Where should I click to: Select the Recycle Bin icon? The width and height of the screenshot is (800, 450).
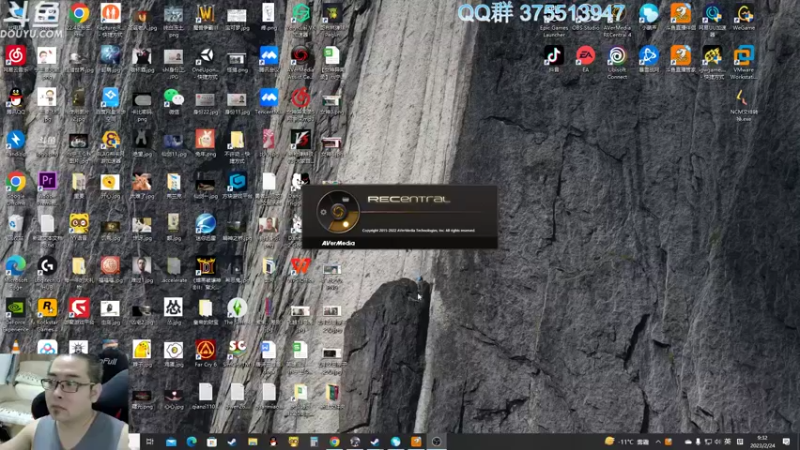16,227
